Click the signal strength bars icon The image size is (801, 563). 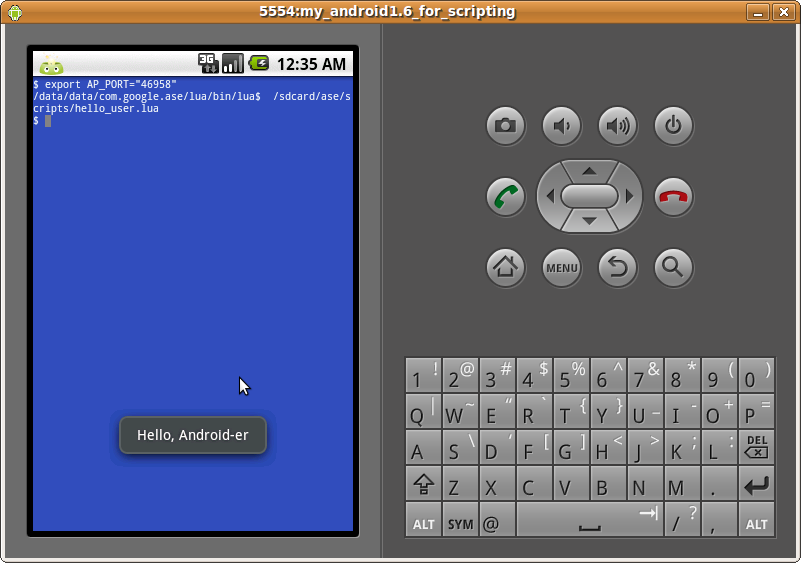(x=233, y=64)
